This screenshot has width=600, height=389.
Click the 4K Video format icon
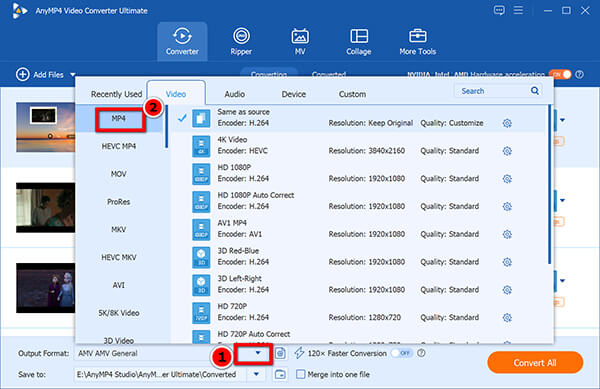click(x=201, y=146)
